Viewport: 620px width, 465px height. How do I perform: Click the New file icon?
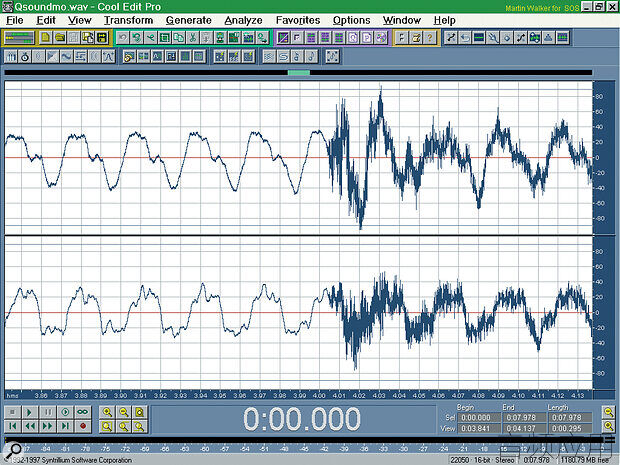pyautogui.click(x=45, y=38)
